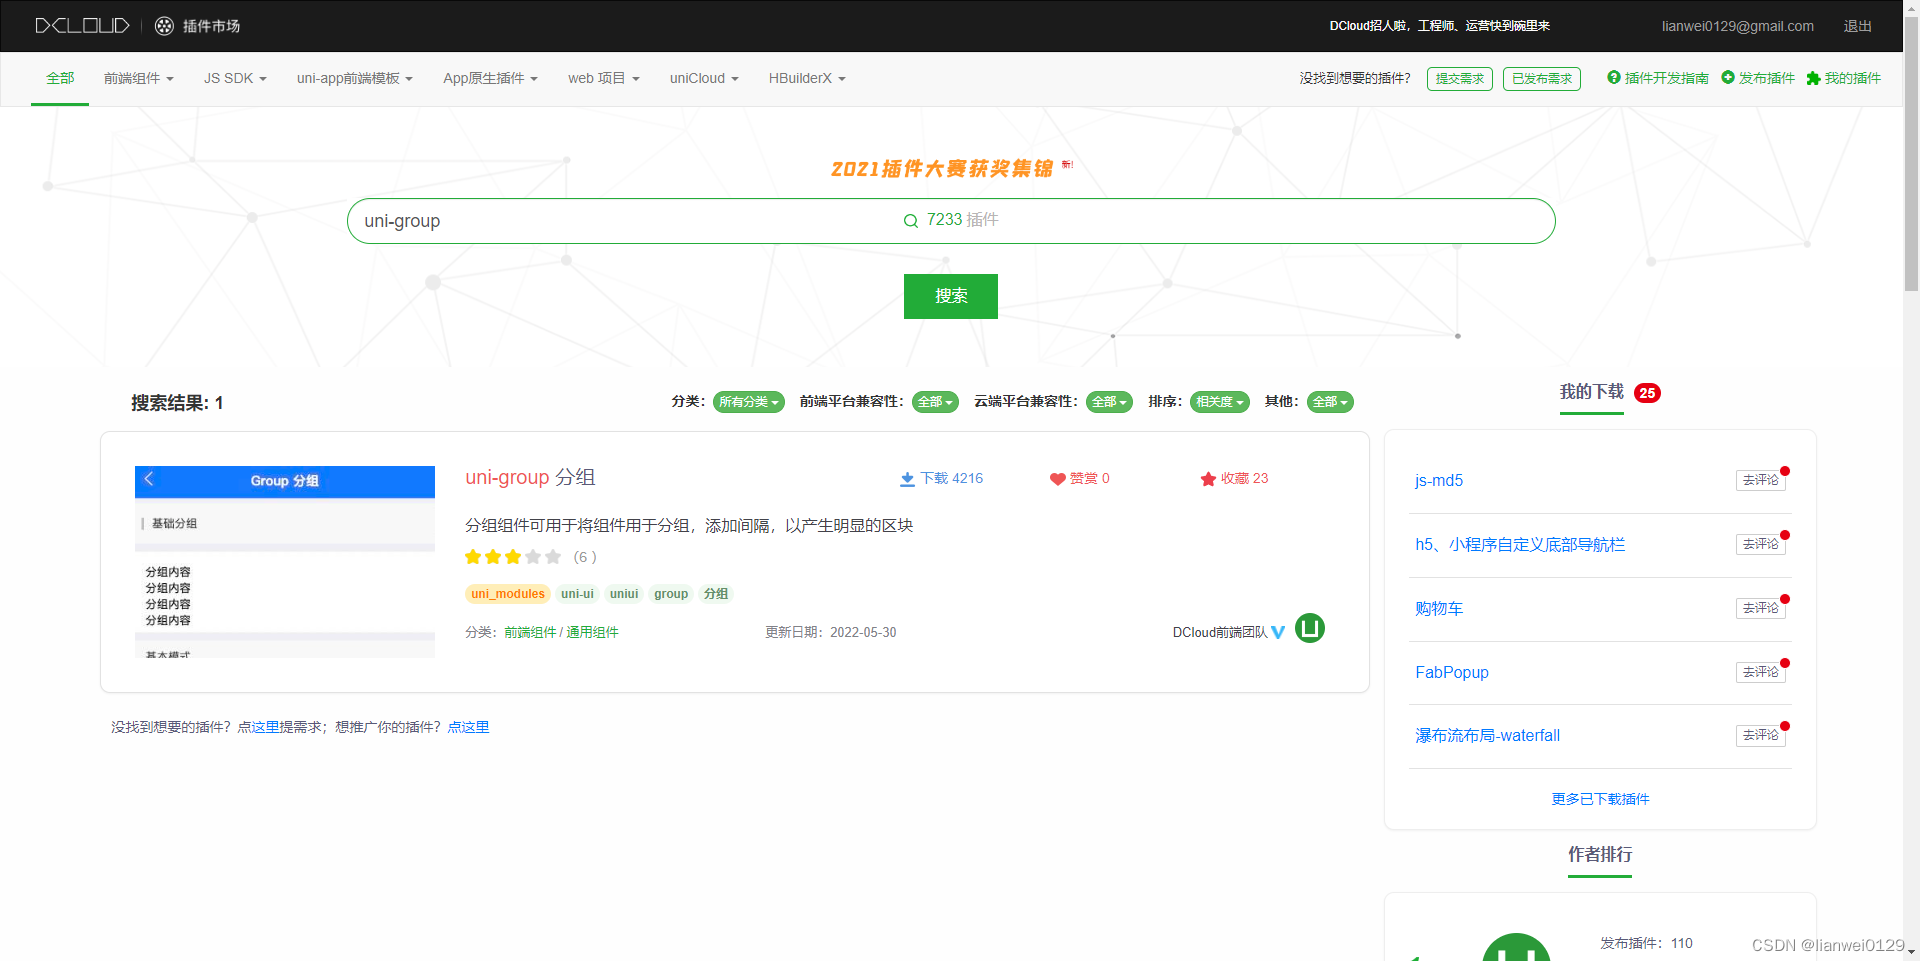Open the web 项目 dropdown
This screenshot has height=961, width=1920.
tap(604, 78)
